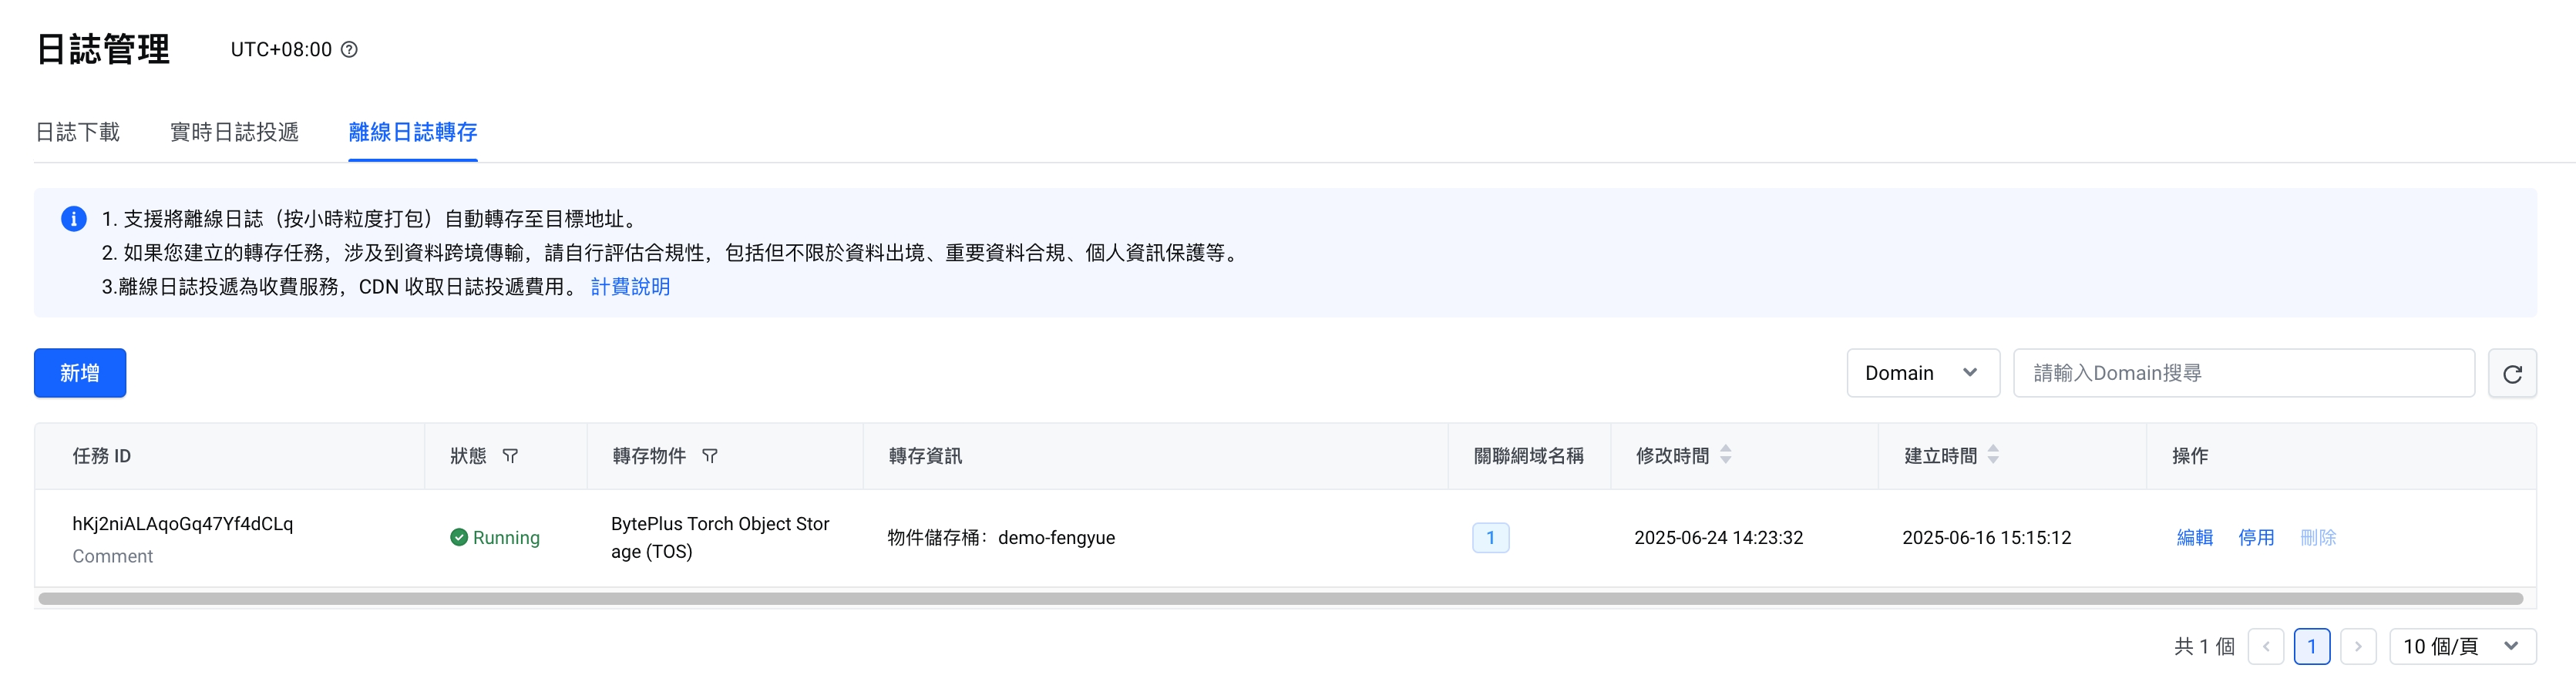2576x675 pixels.
Task: Open the 狀態 column filter icon
Action: click(x=510, y=456)
